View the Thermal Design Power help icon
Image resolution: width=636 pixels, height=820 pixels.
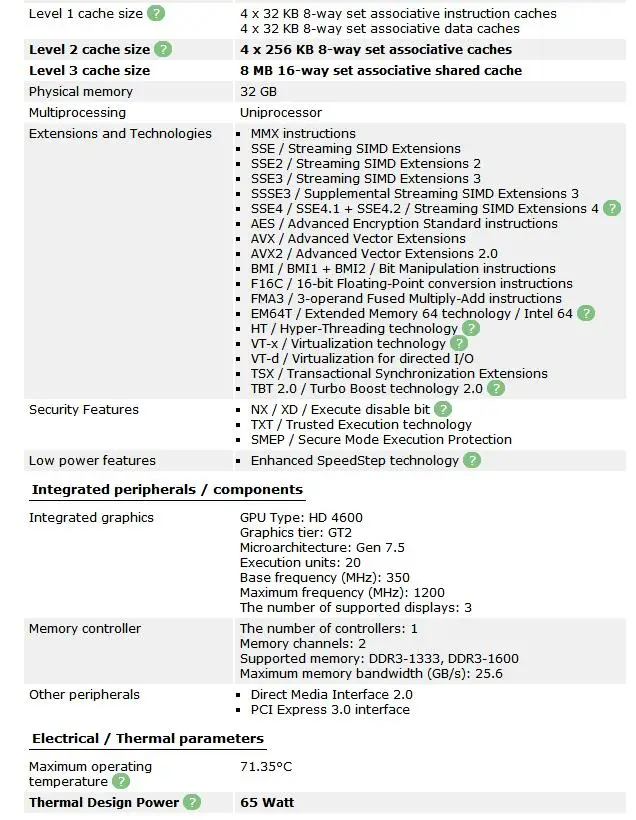coord(192,803)
